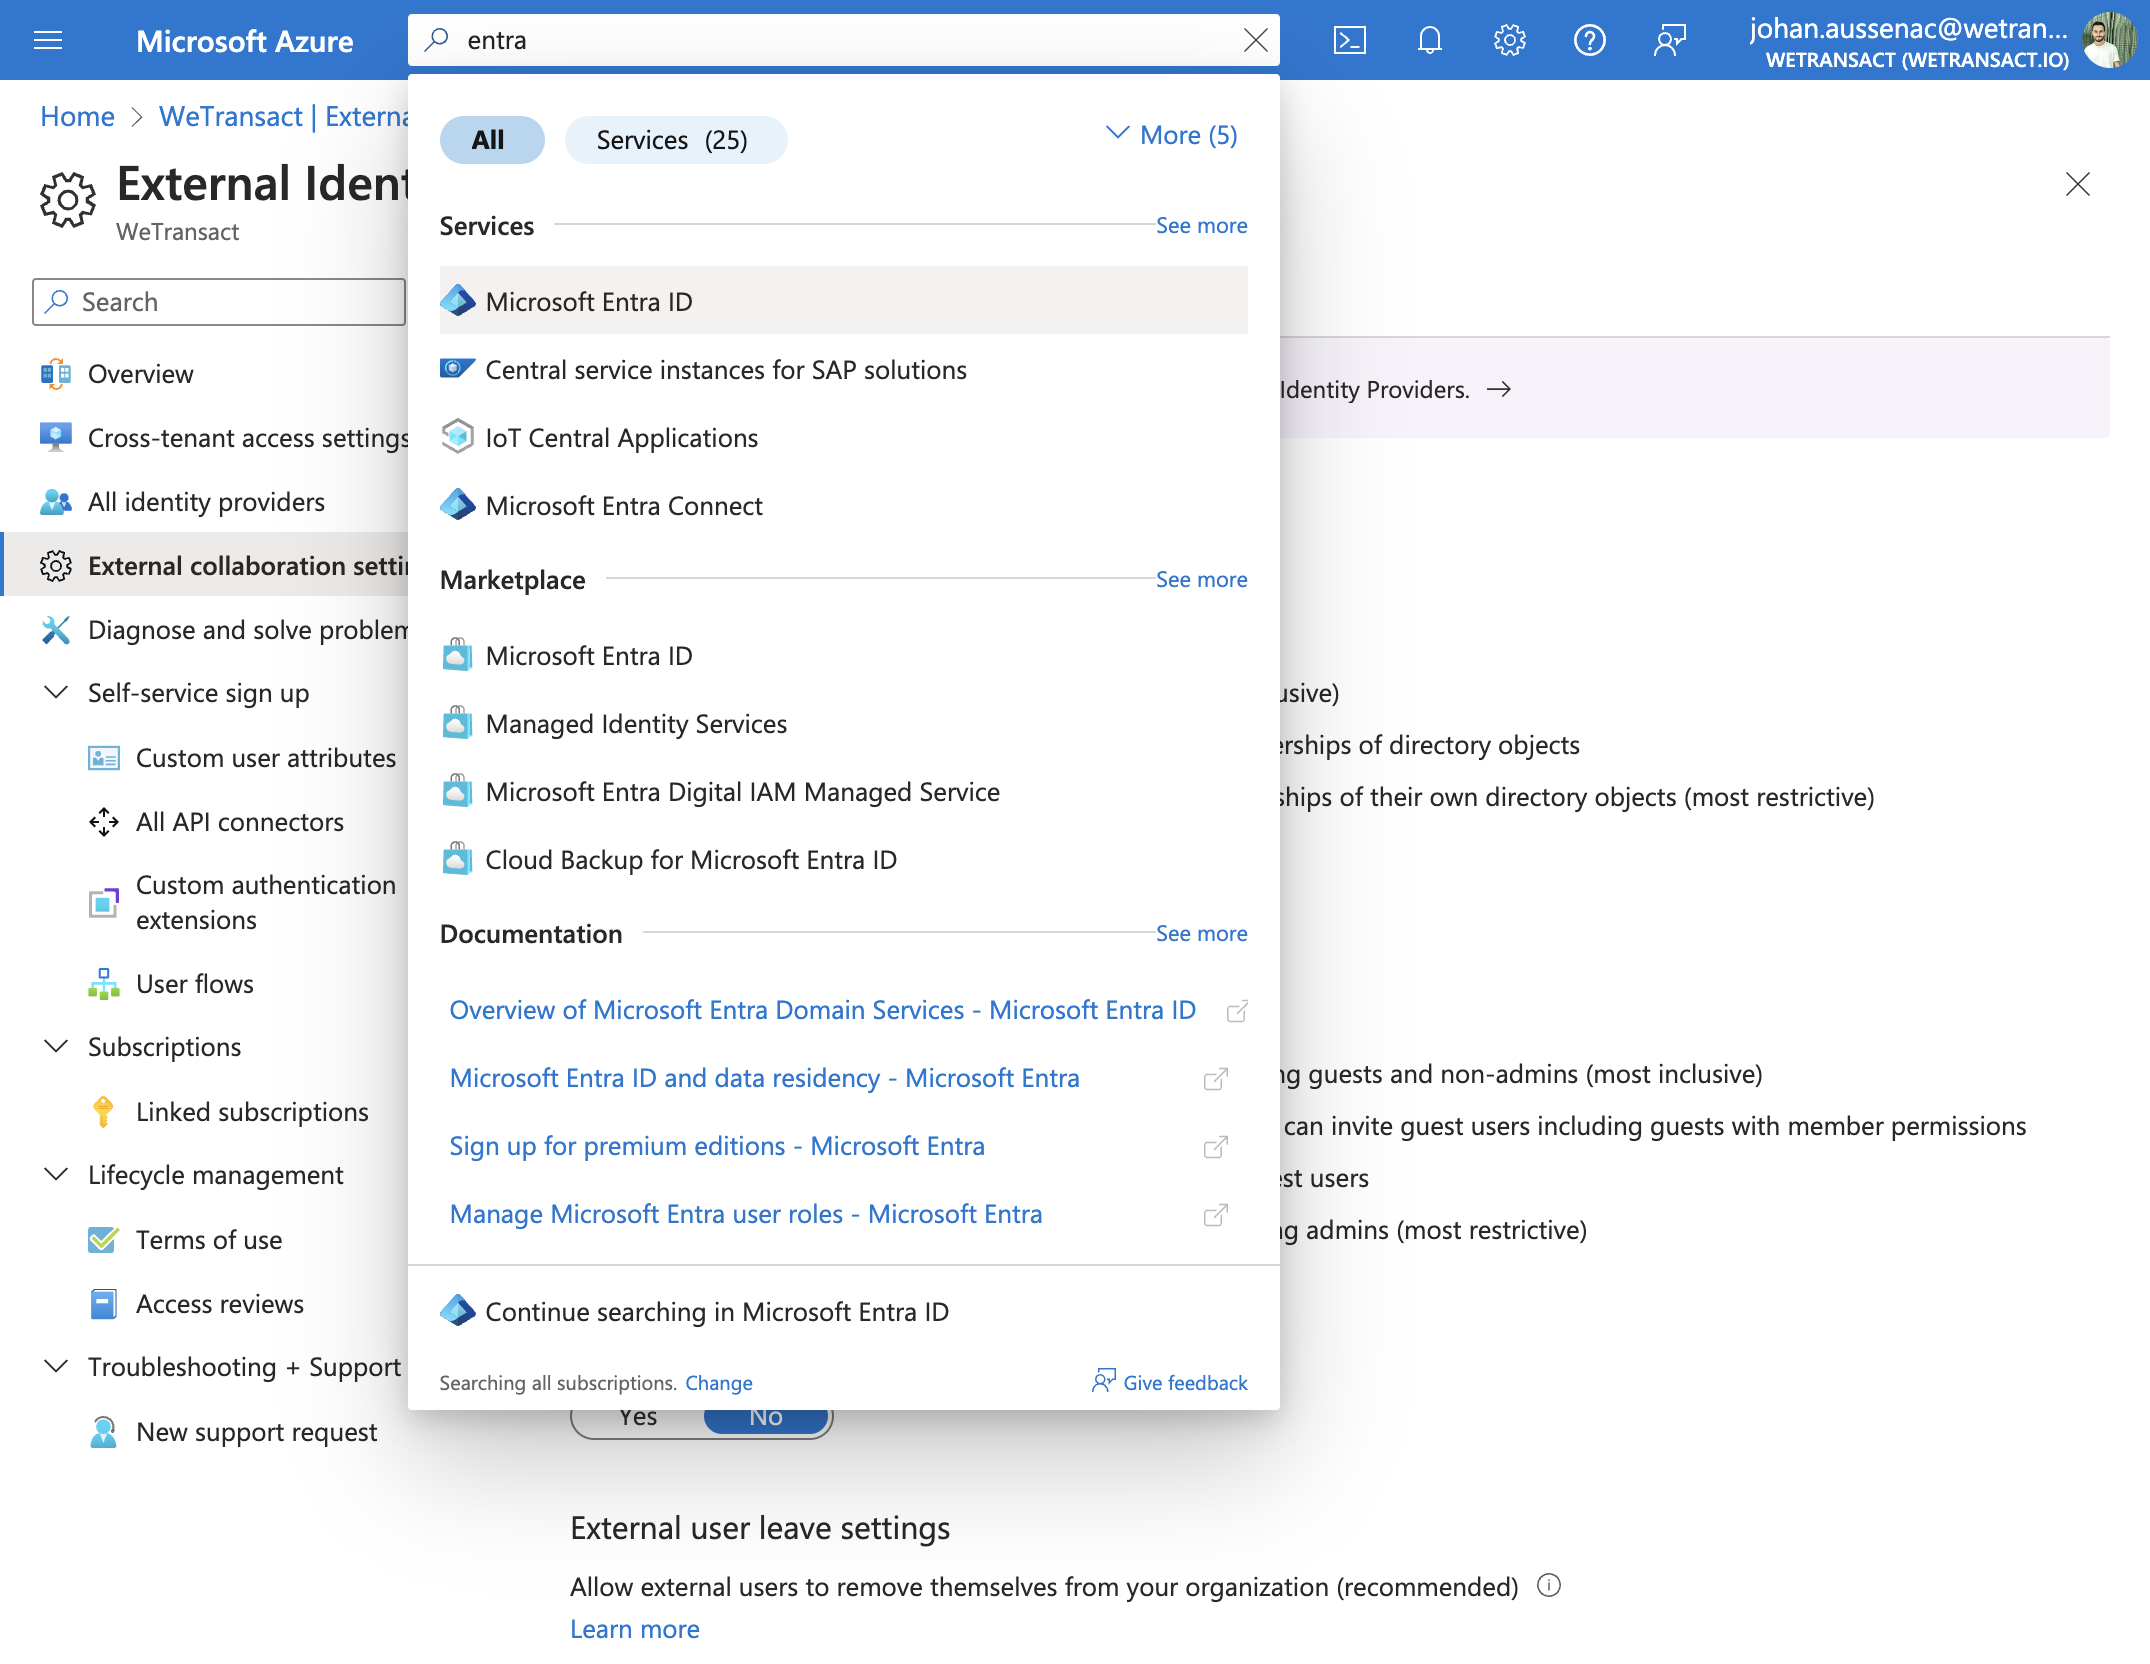2150x1664 pixels.
Task: Go to Cross-tenant access settings
Action: click(x=248, y=438)
